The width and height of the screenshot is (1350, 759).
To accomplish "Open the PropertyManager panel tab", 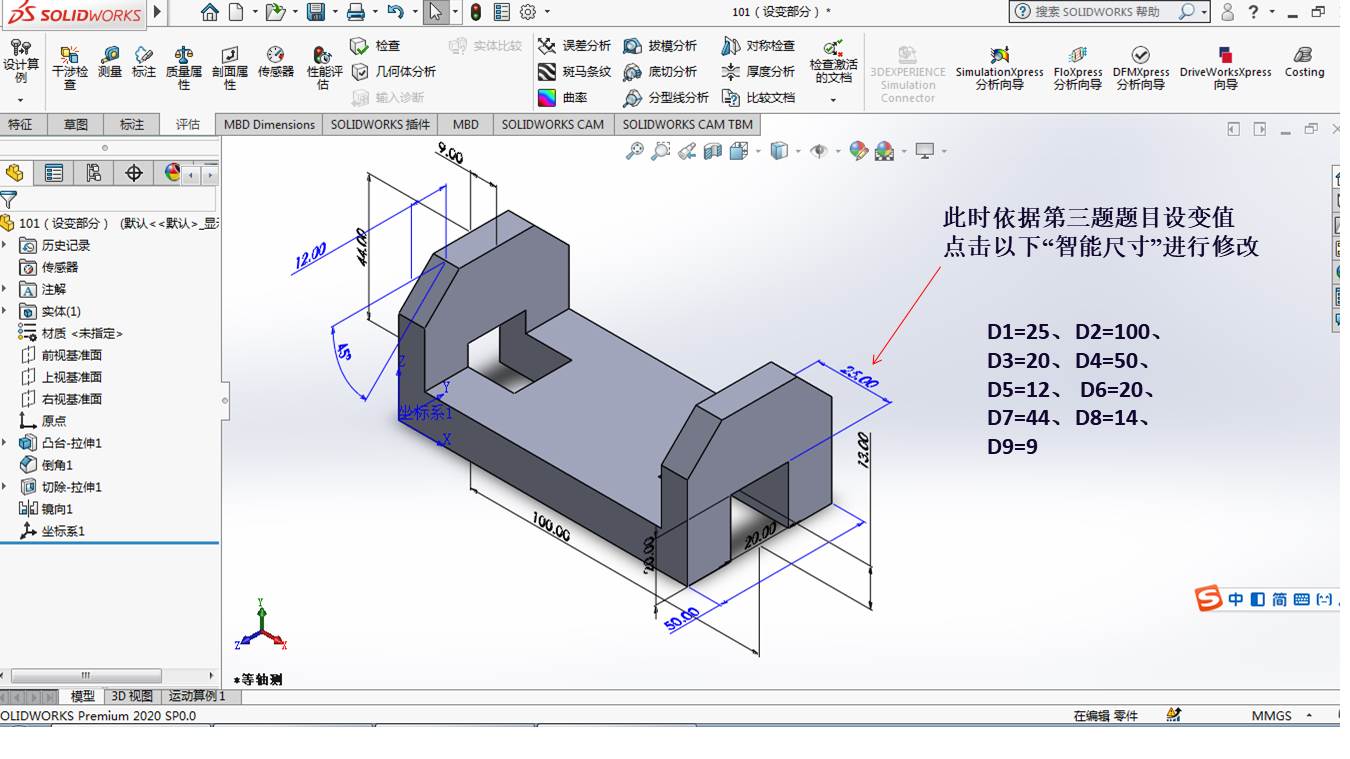I will coord(54,173).
